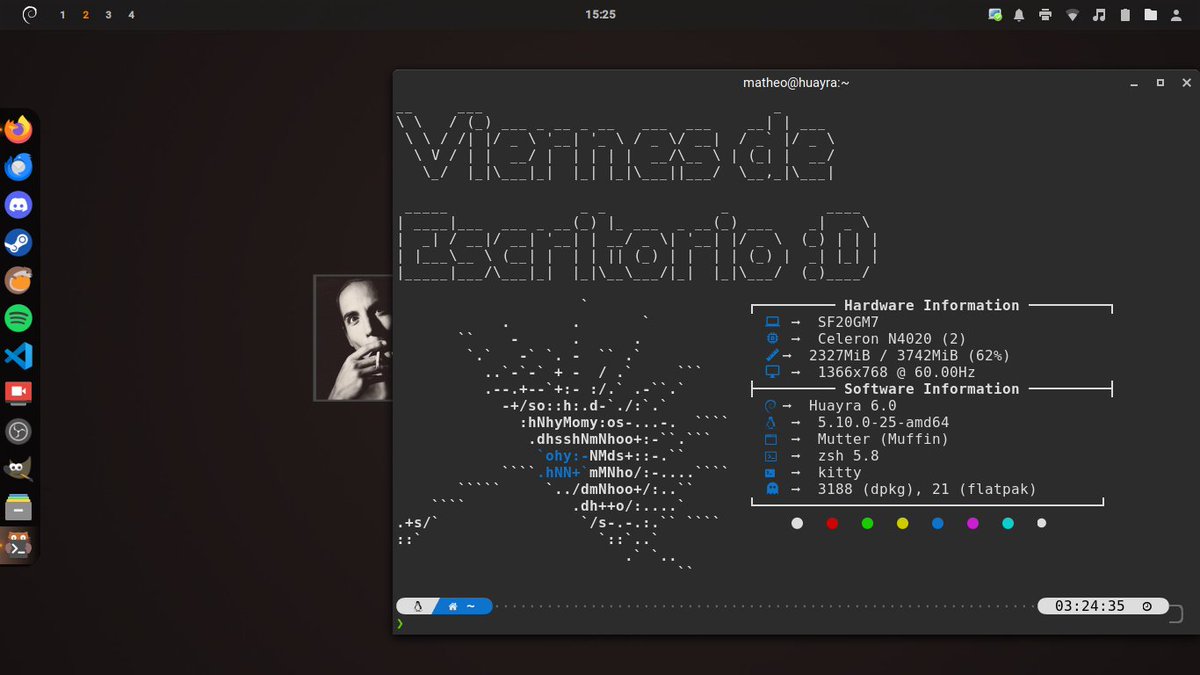This screenshot has height=675, width=1200.
Task: Open the printer tray icon
Action: [1045, 14]
